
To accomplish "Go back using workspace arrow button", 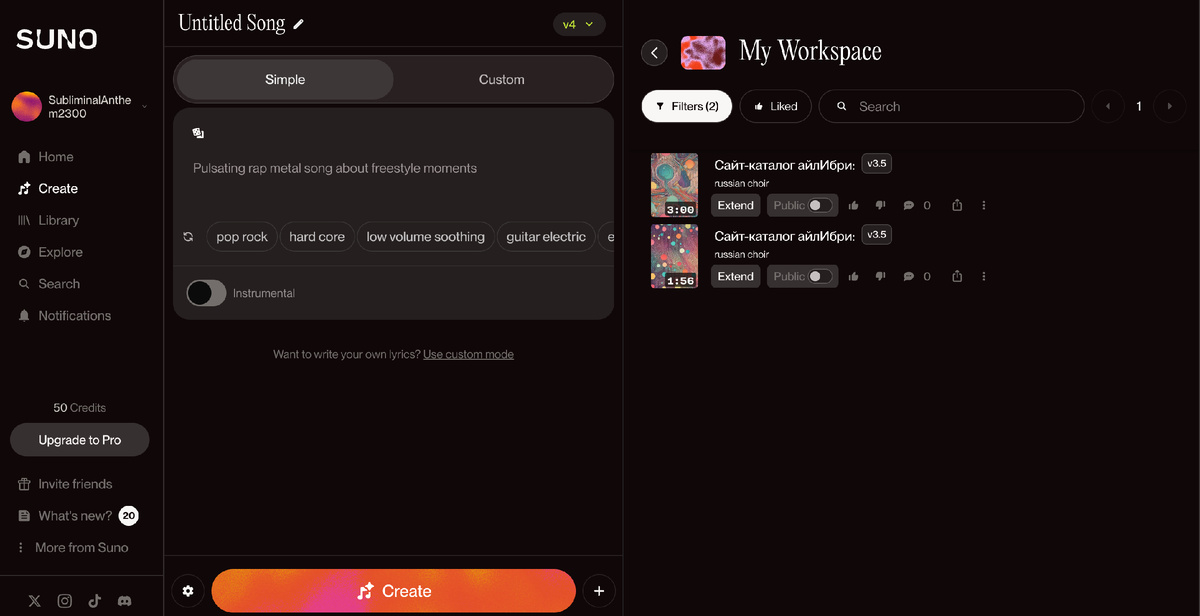I will click(x=654, y=52).
